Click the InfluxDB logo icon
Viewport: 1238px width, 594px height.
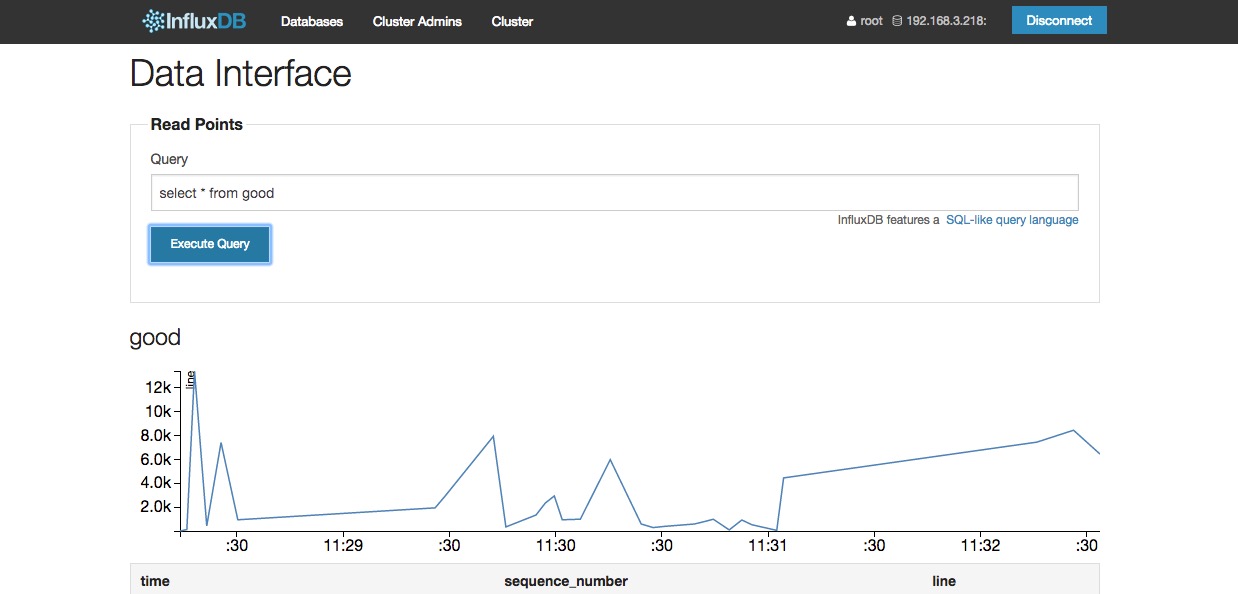tap(153, 21)
